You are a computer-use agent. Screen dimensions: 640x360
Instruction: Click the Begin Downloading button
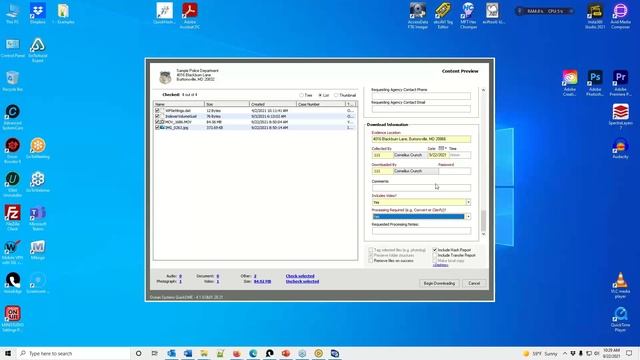[439, 283]
